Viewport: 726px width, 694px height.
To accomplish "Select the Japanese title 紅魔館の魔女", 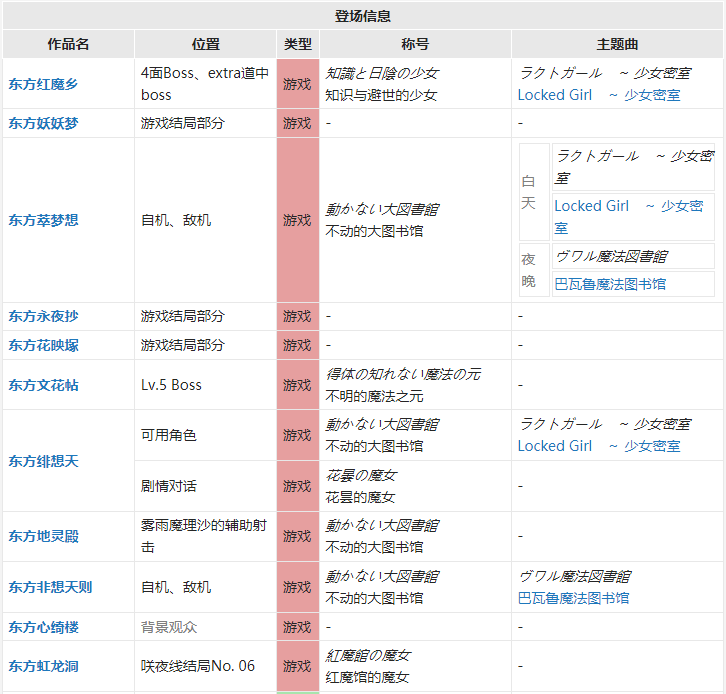I will [368, 656].
